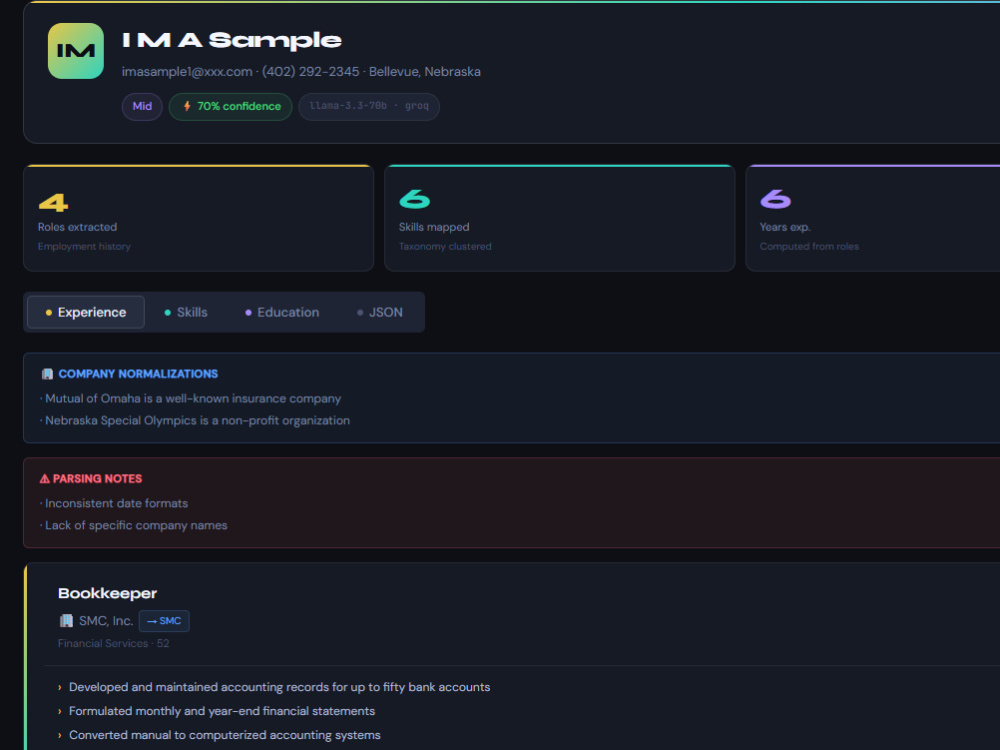Select the Years exp. stat card

click(x=872, y=218)
